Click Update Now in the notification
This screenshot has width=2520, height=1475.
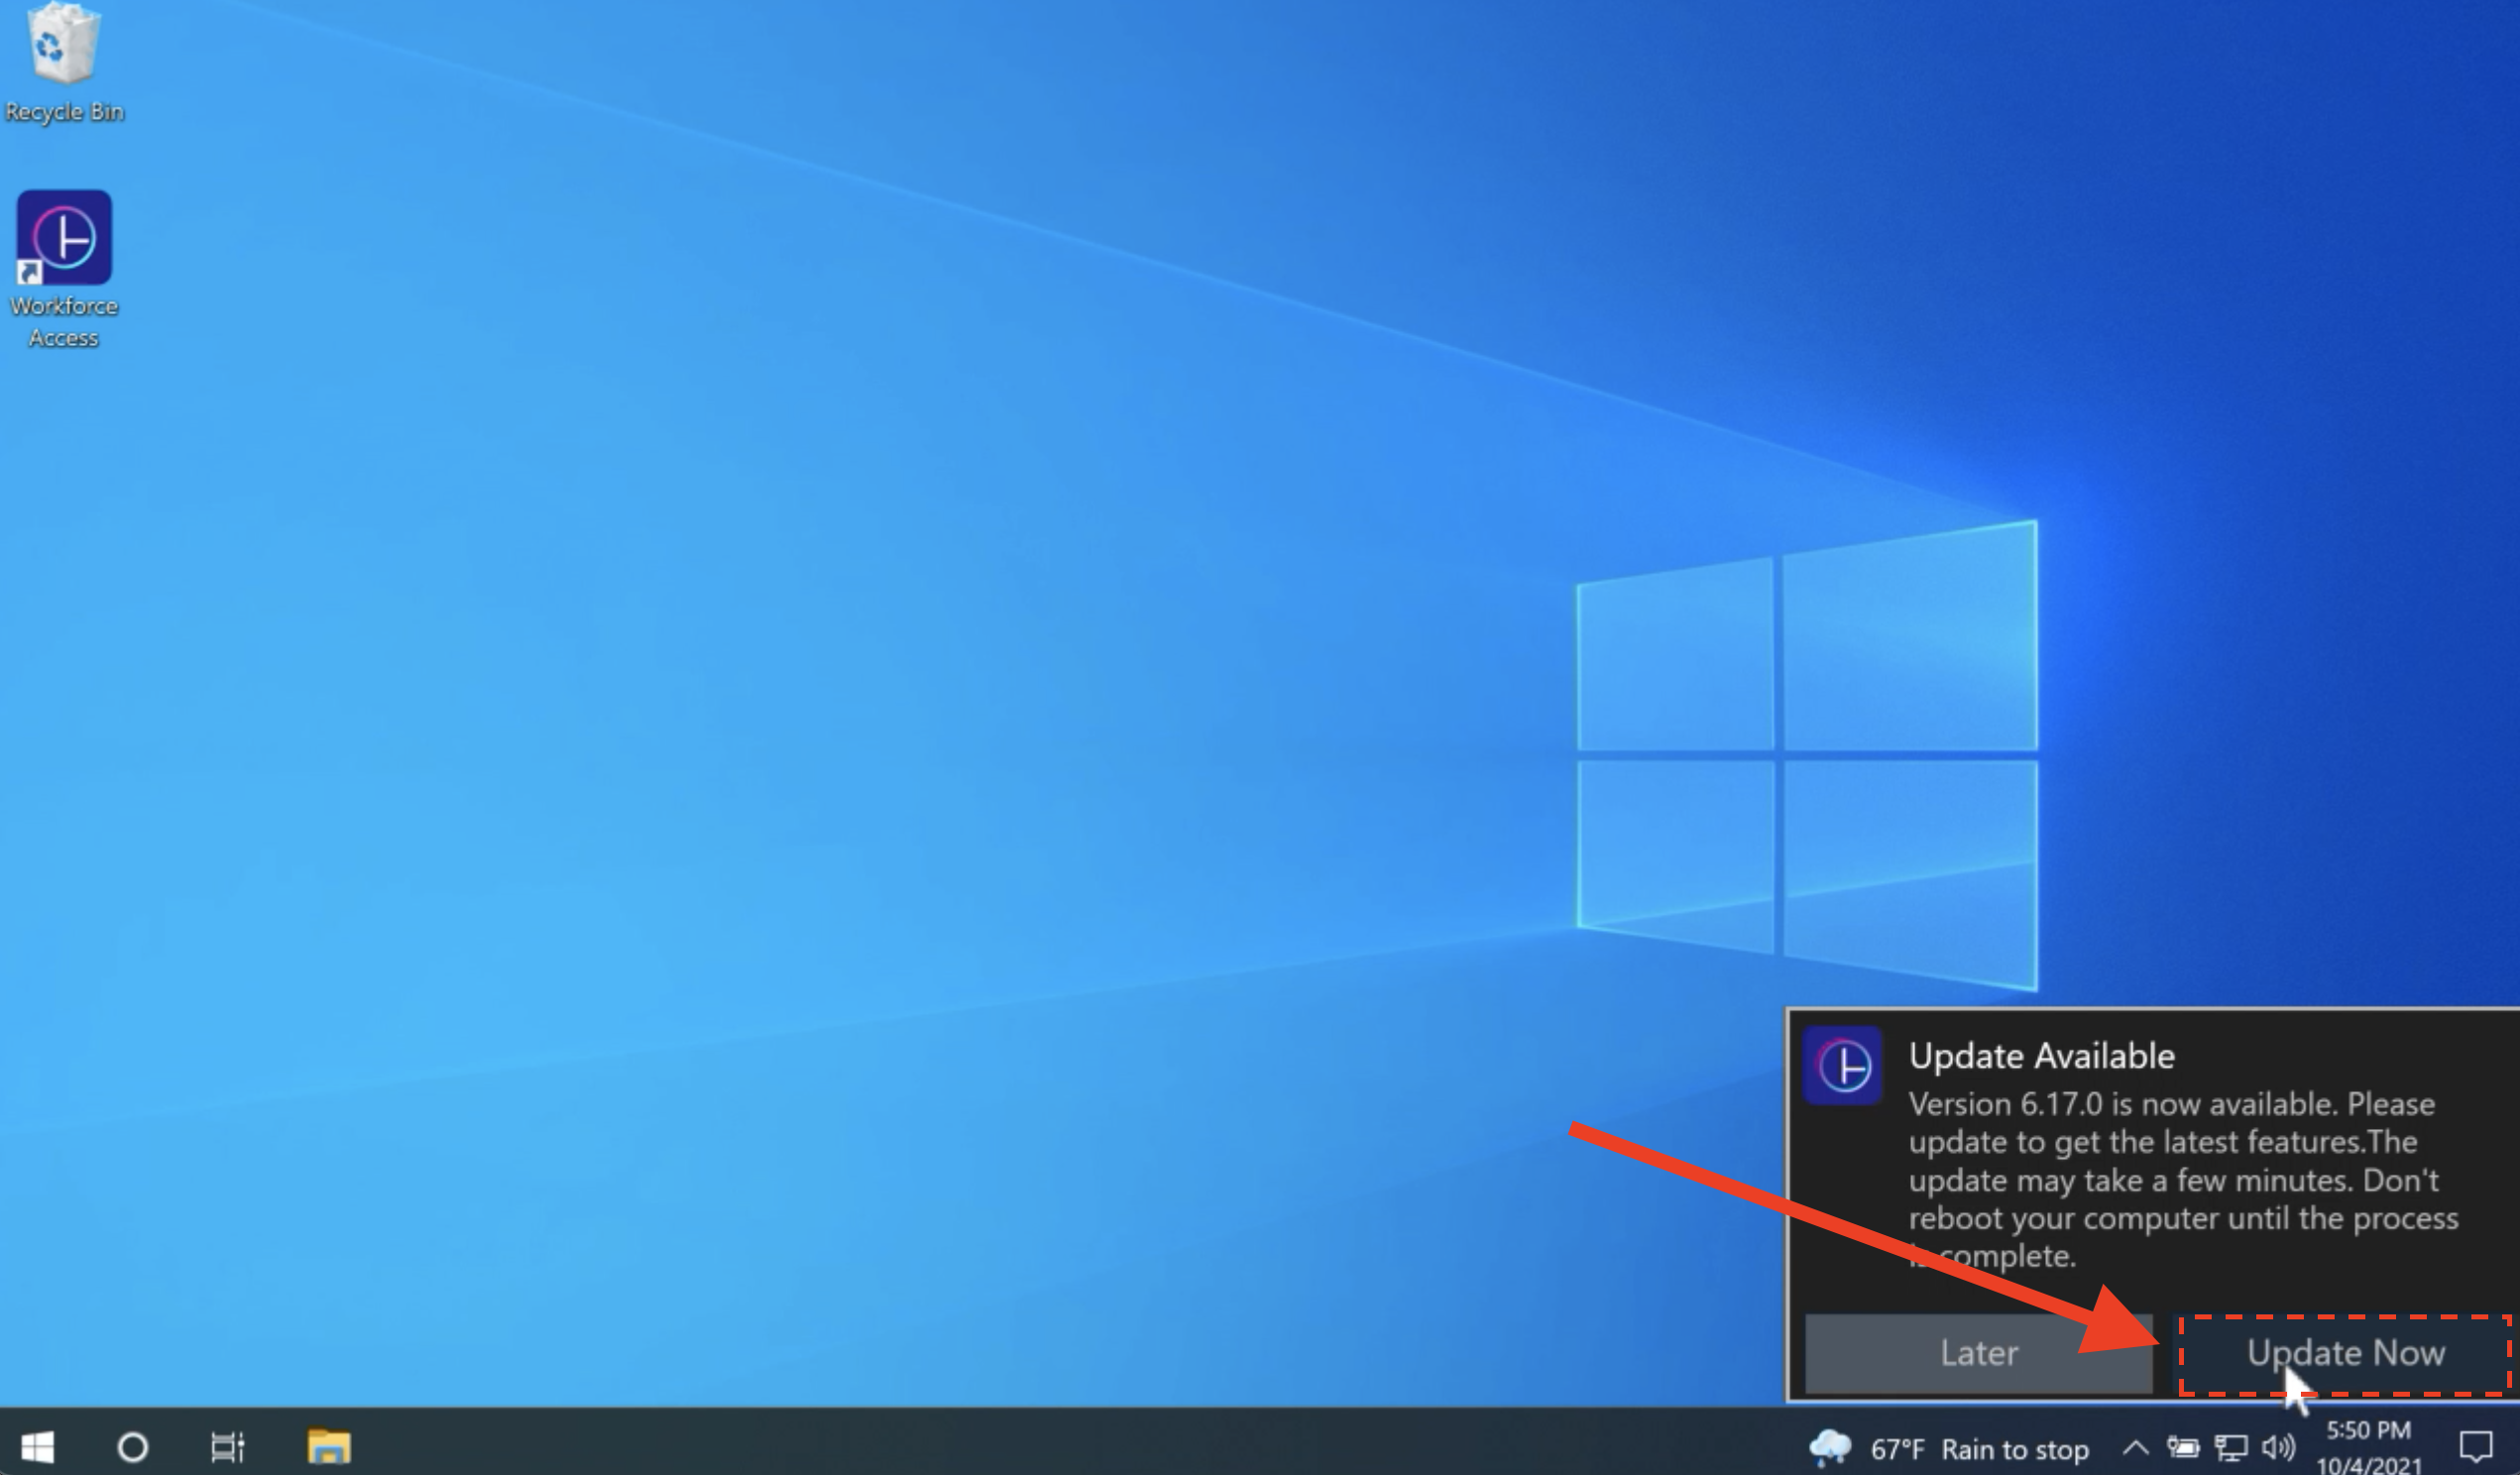click(2344, 1354)
